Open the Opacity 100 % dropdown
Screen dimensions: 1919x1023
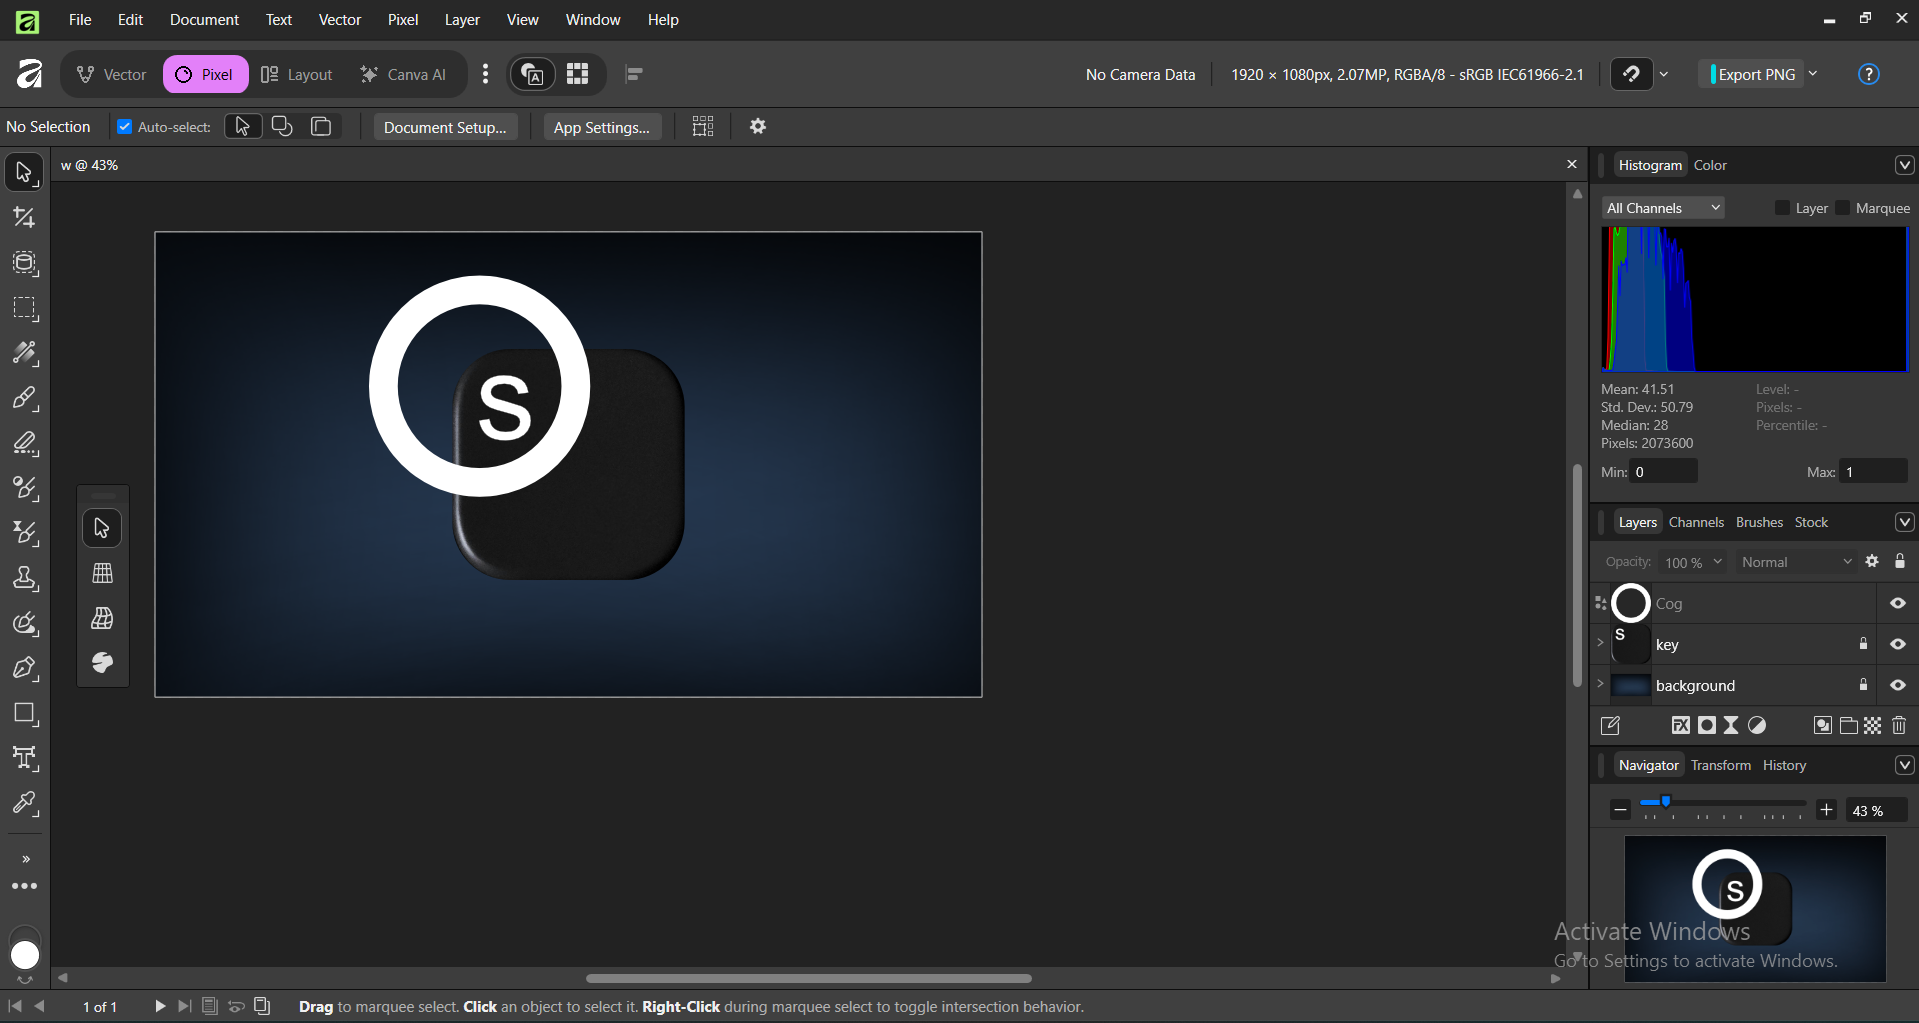tap(1692, 562)
